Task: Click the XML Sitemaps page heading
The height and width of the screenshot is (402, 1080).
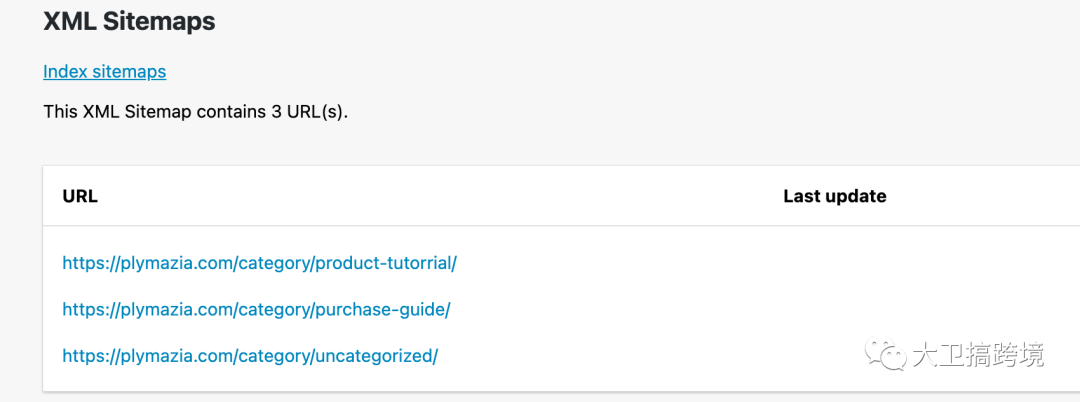Action: (129, 21)
